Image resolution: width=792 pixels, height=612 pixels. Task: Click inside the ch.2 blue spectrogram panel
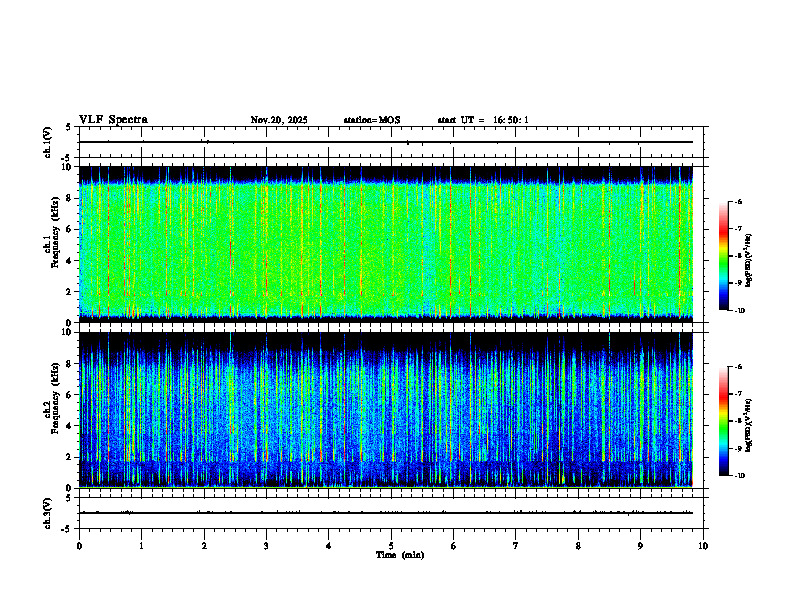(x=386, y=410)
